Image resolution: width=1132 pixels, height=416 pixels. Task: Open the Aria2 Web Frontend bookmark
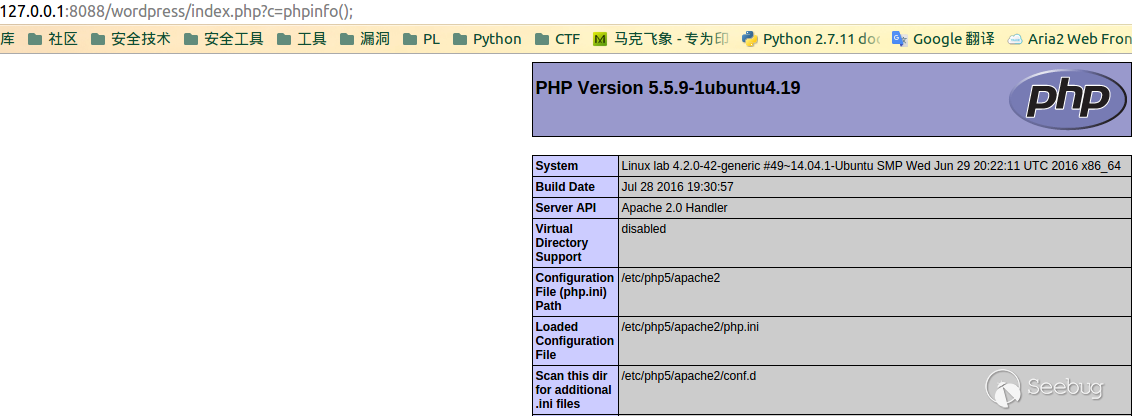(1069, 39)
